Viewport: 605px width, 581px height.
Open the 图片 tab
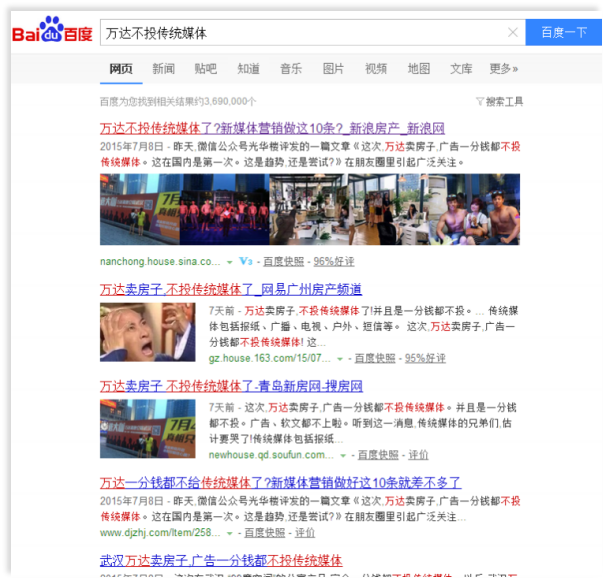(333, 69)
